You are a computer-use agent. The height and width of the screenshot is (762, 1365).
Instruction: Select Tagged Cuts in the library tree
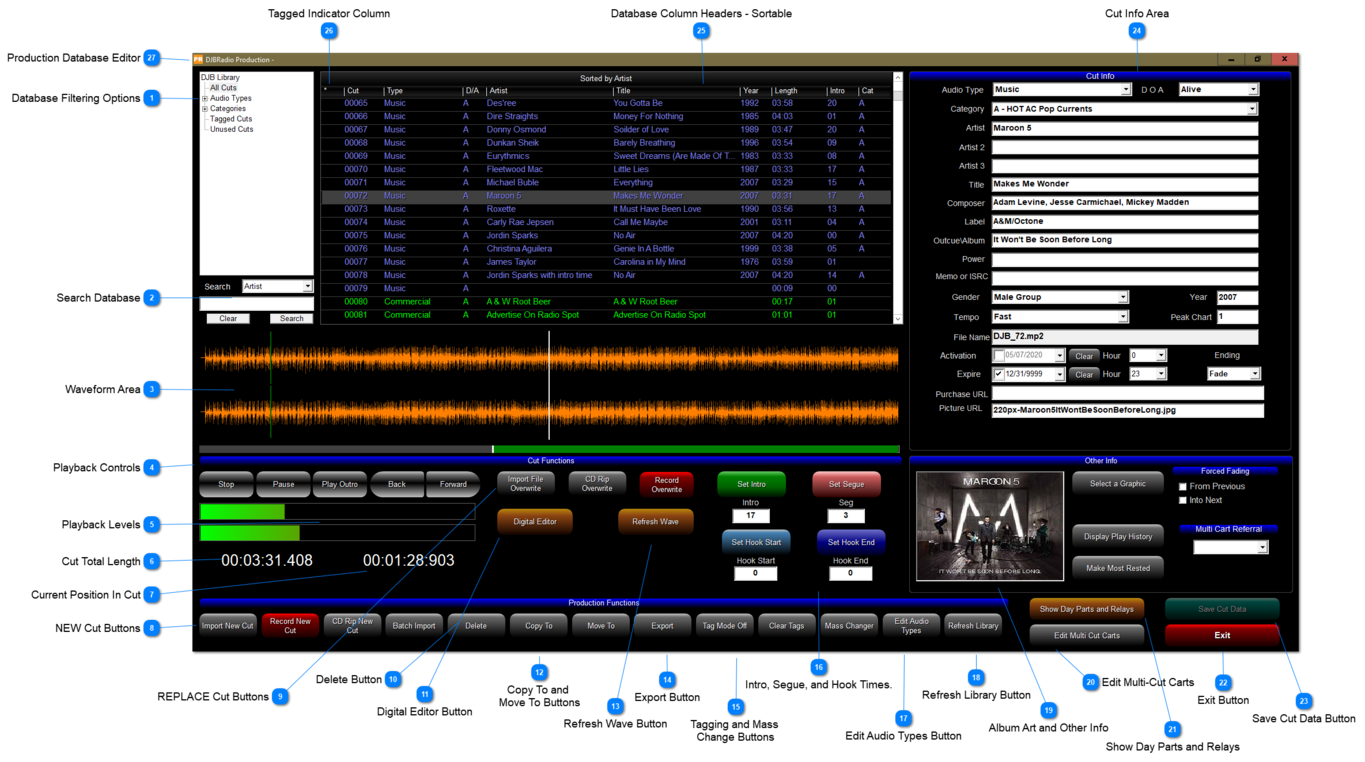pos(231,119)
